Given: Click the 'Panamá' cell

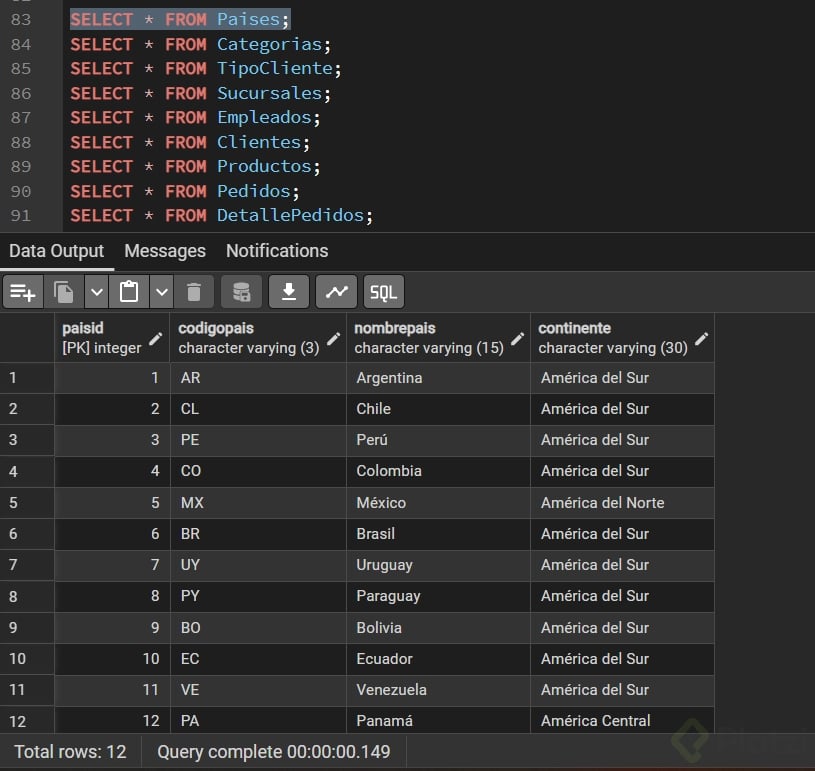Looking at the screenshot, I should [x=439, y=721].
